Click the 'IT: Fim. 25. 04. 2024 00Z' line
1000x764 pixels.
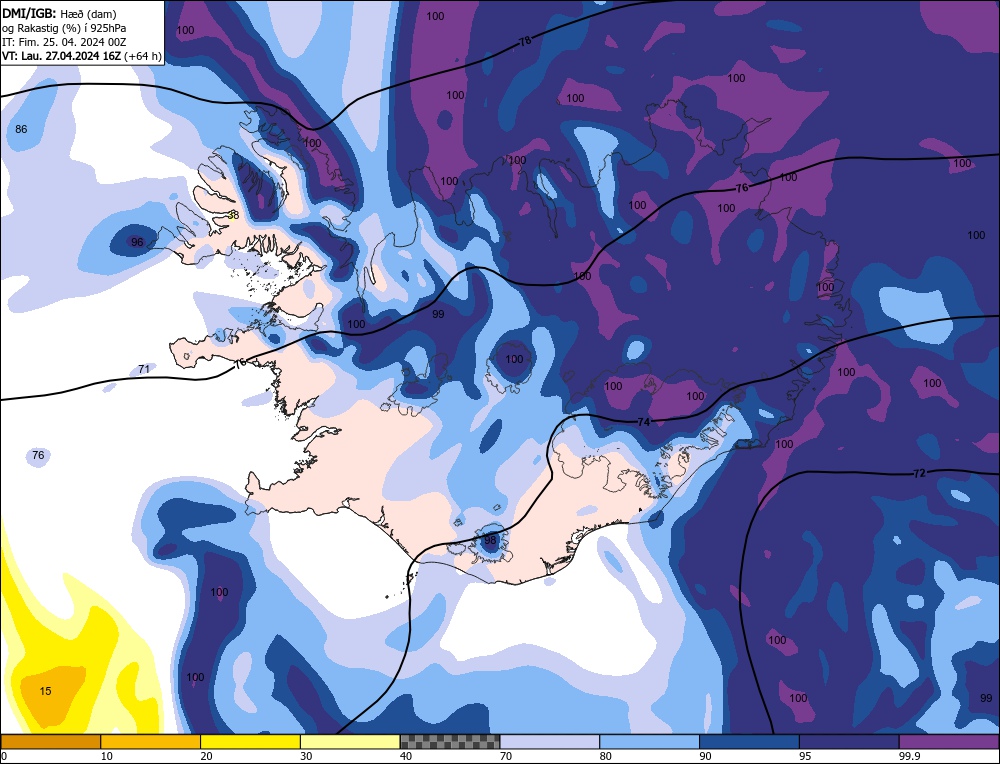coord(64,42)
